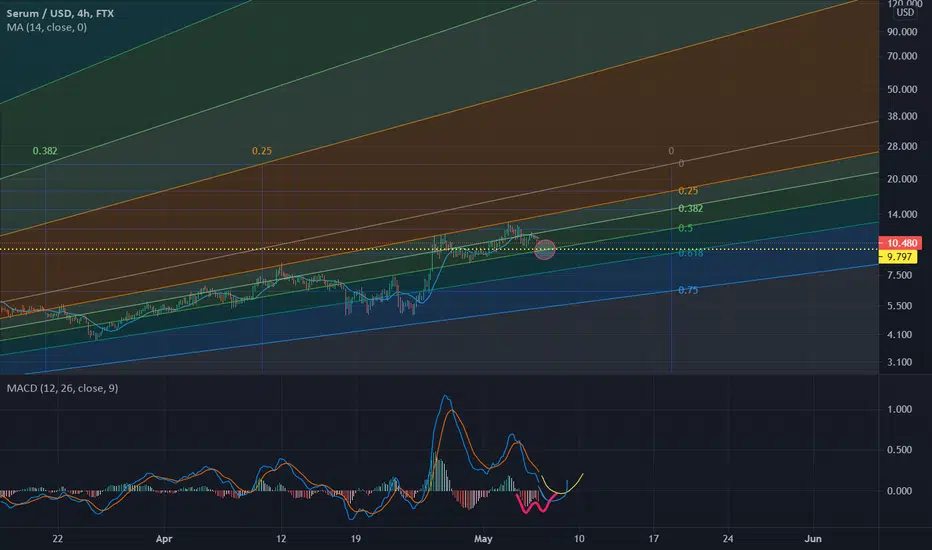Click the 7.500 price axis value
Viewport: 932px width, 550px height.
coord(899,275)
